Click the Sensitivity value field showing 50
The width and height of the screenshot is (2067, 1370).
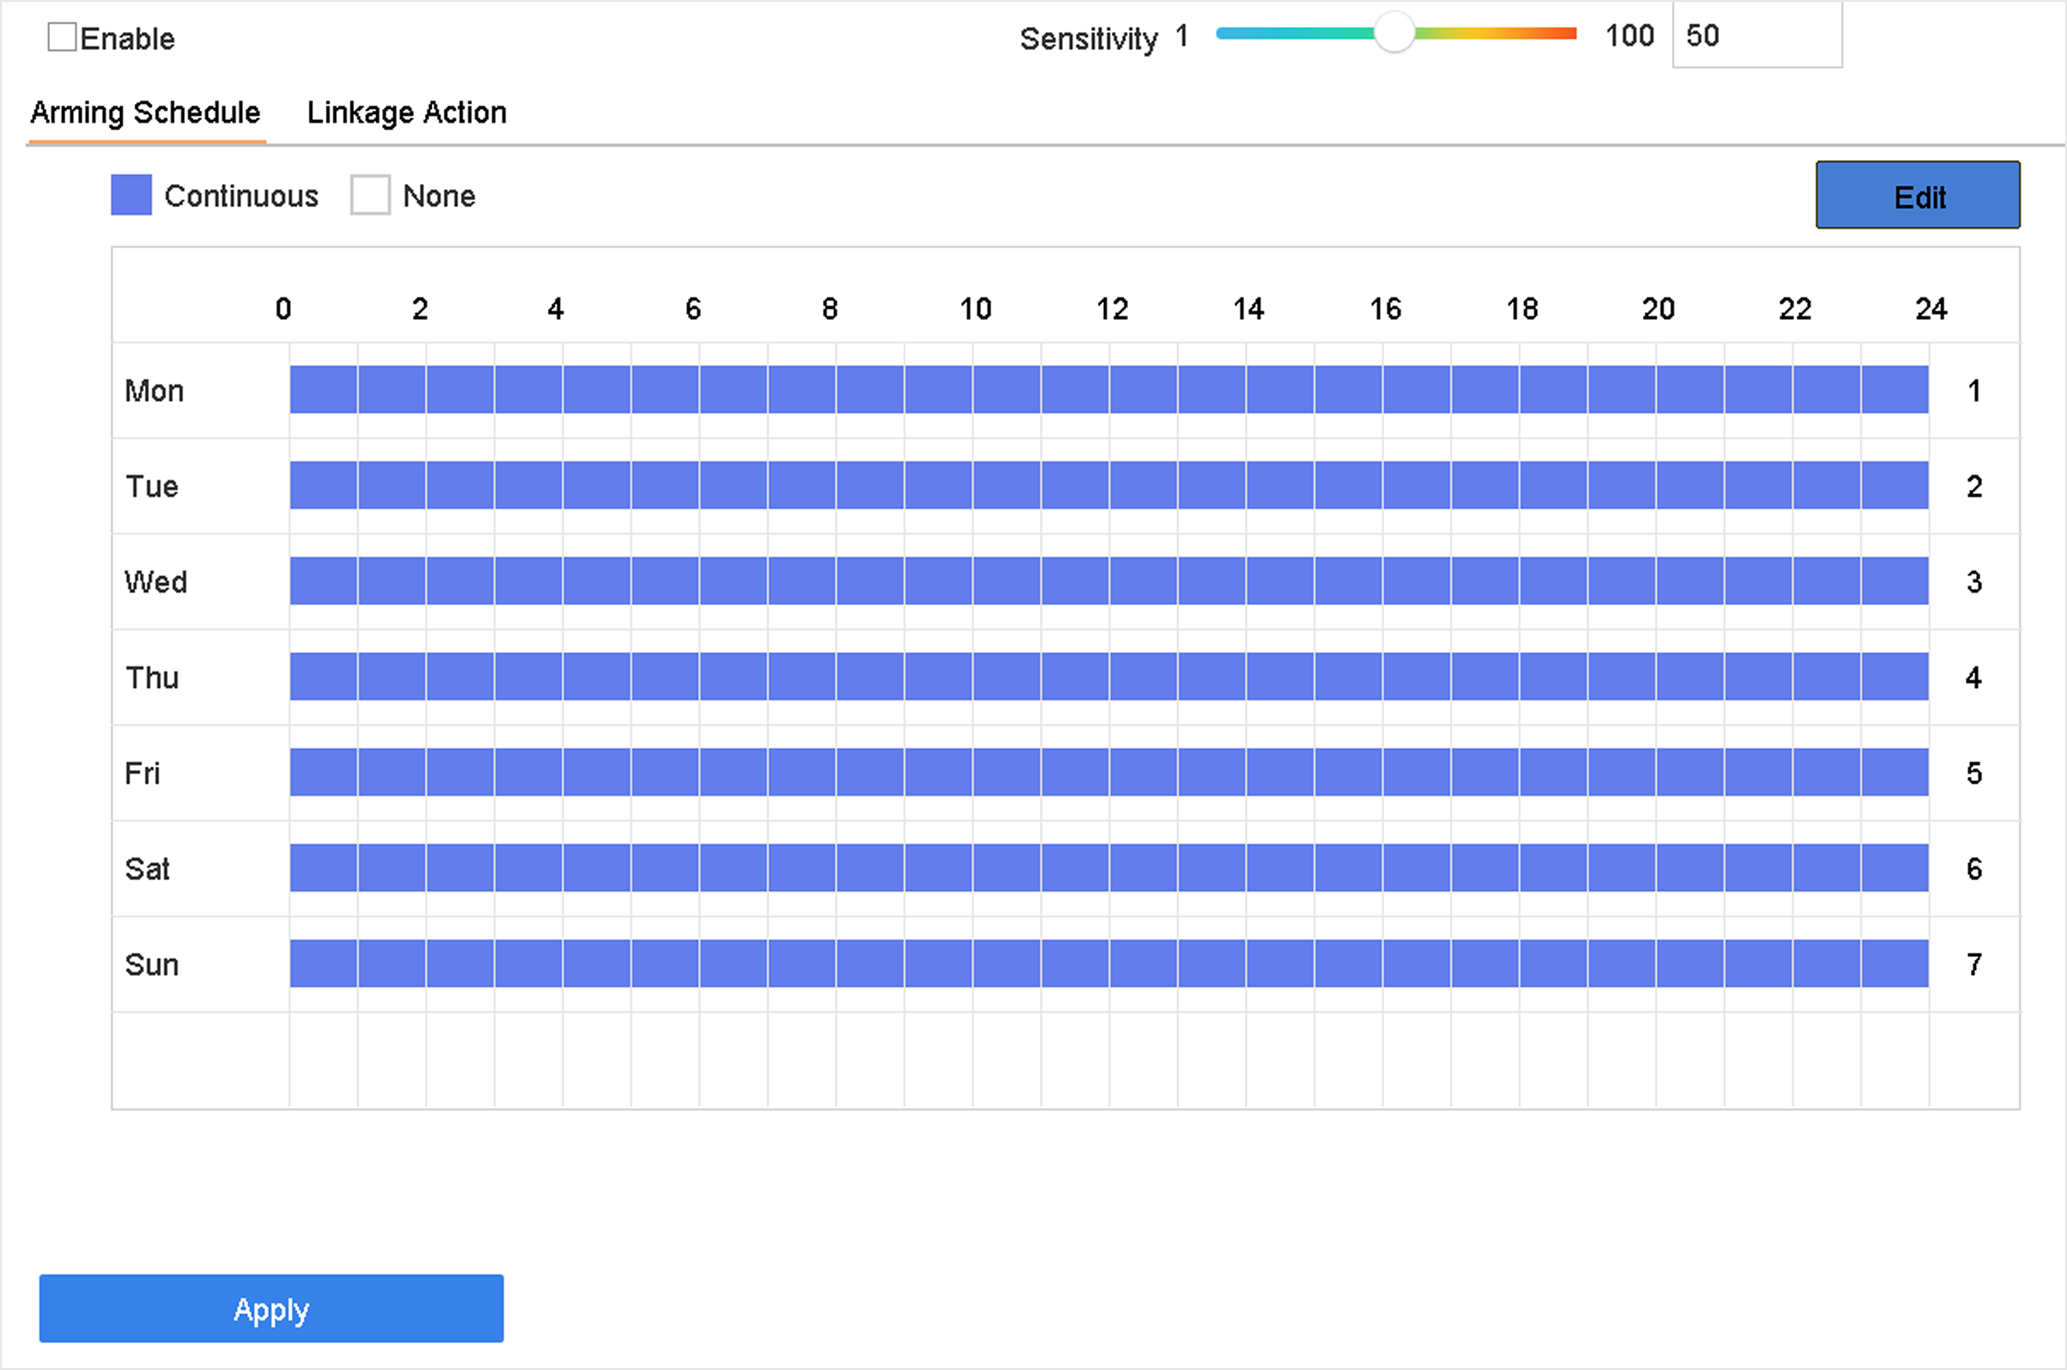tap(1757, 36)
